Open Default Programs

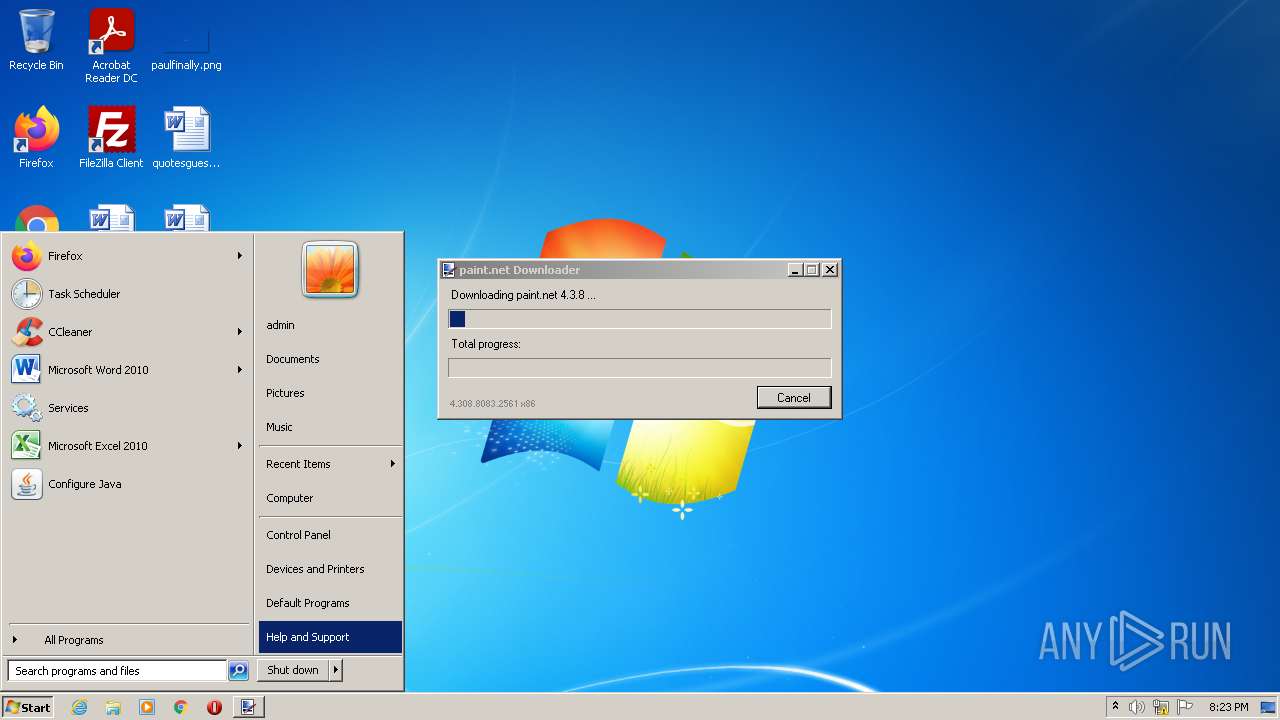tap(330, 603)
